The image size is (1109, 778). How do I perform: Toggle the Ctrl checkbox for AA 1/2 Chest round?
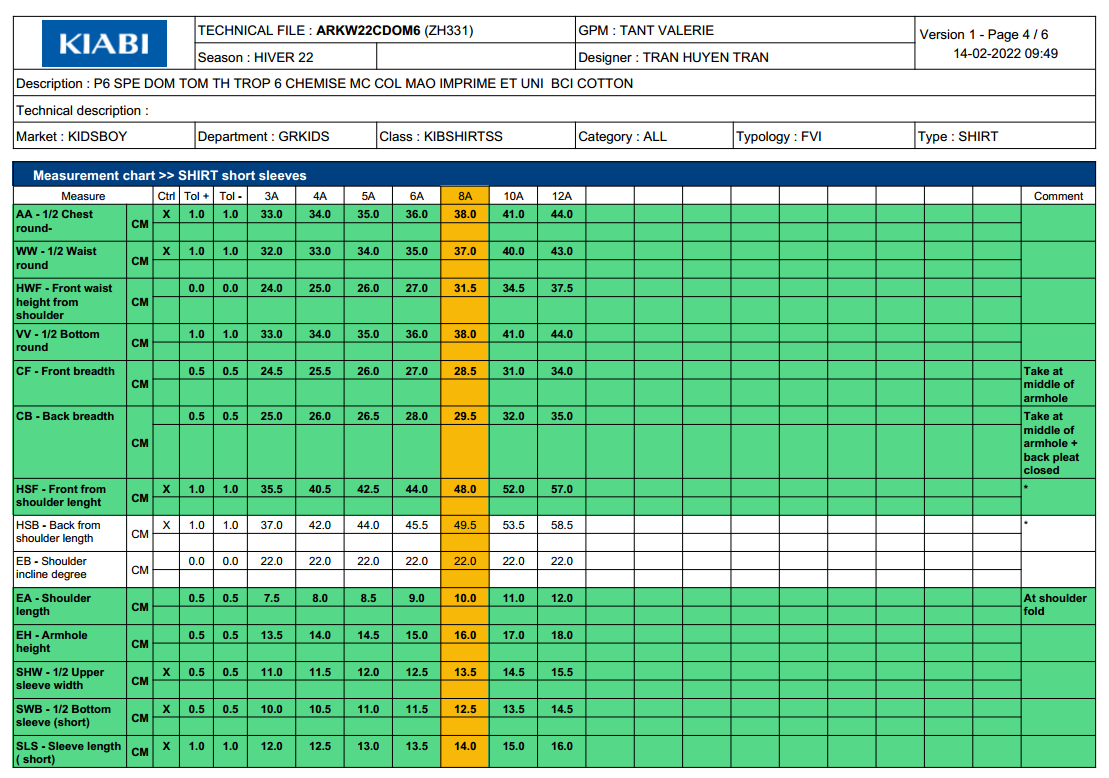166,213
